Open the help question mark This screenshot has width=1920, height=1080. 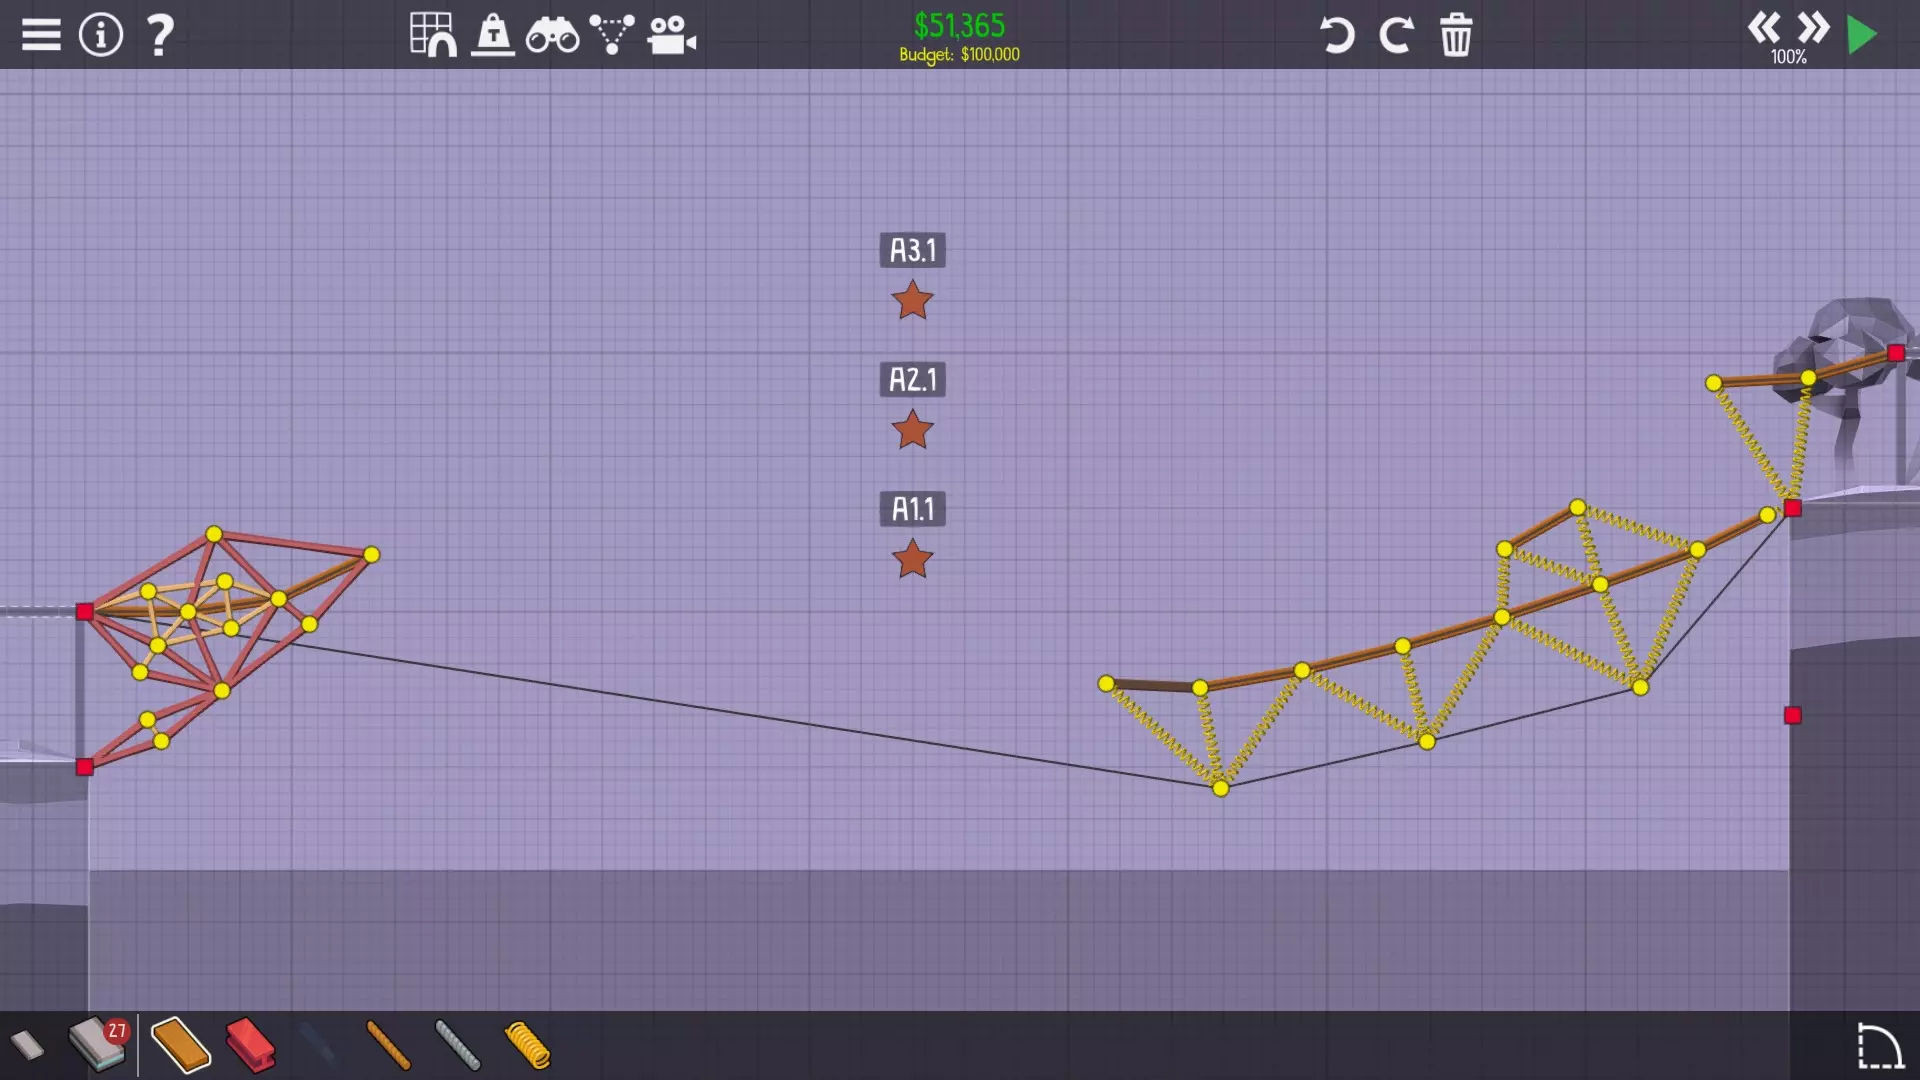click(x=160, y=35)
